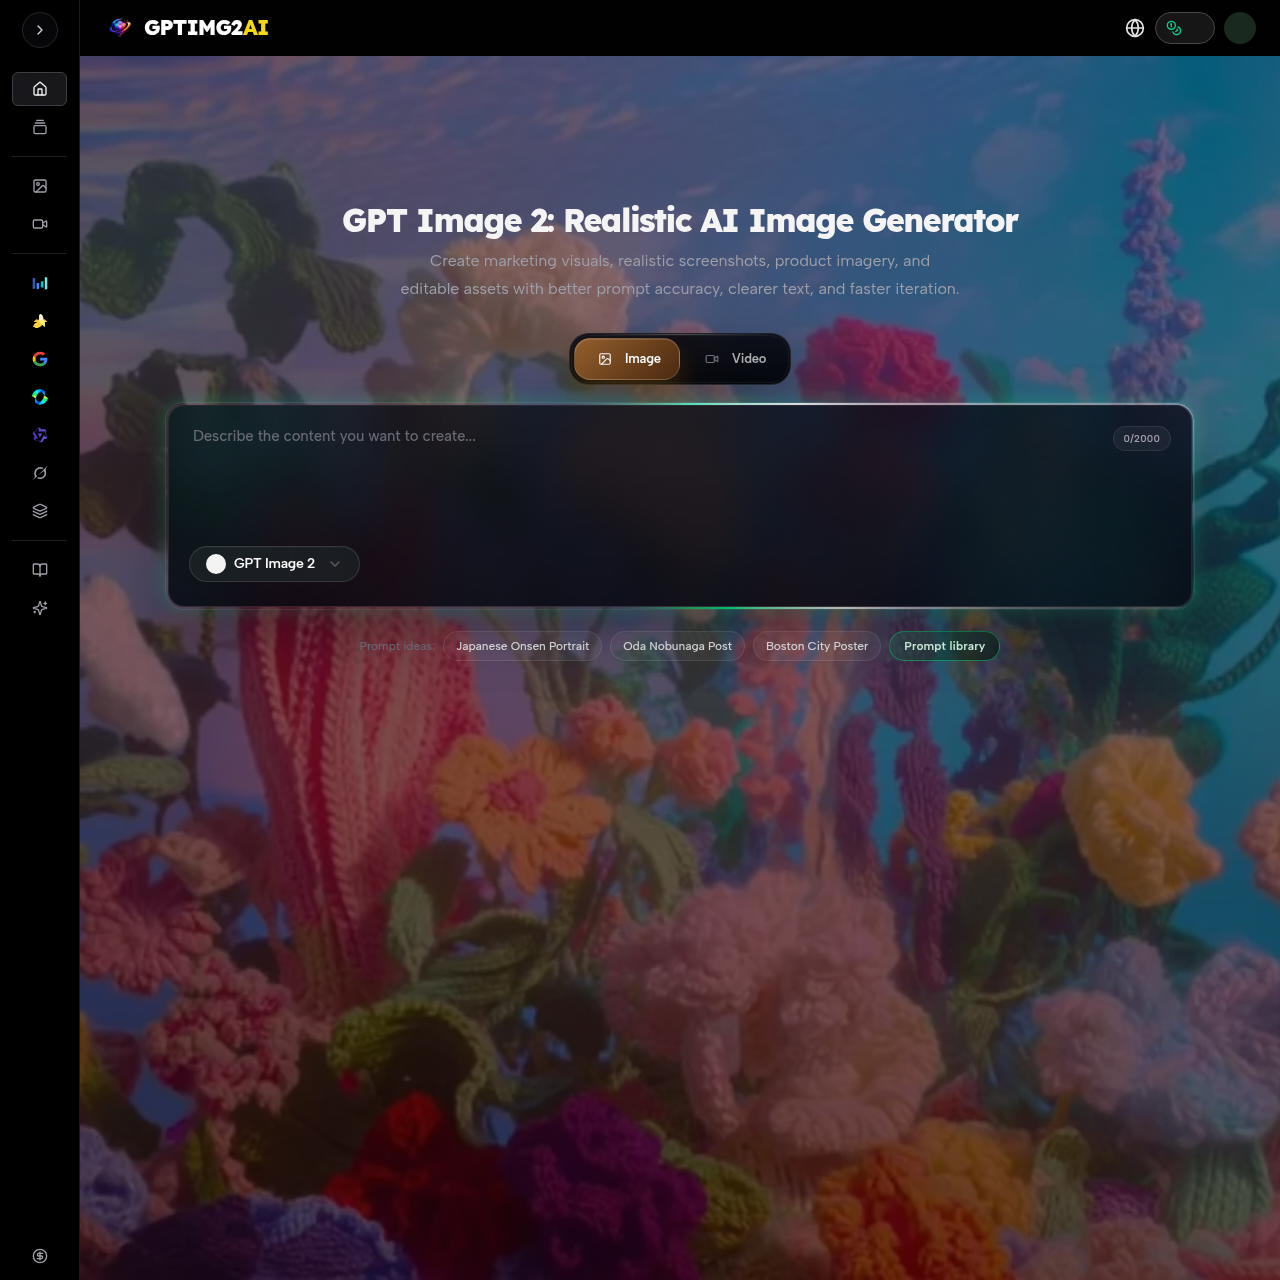Select the Home icon in the sidebar
This screenshot has height=1280, width=1280.
(39, 89)
